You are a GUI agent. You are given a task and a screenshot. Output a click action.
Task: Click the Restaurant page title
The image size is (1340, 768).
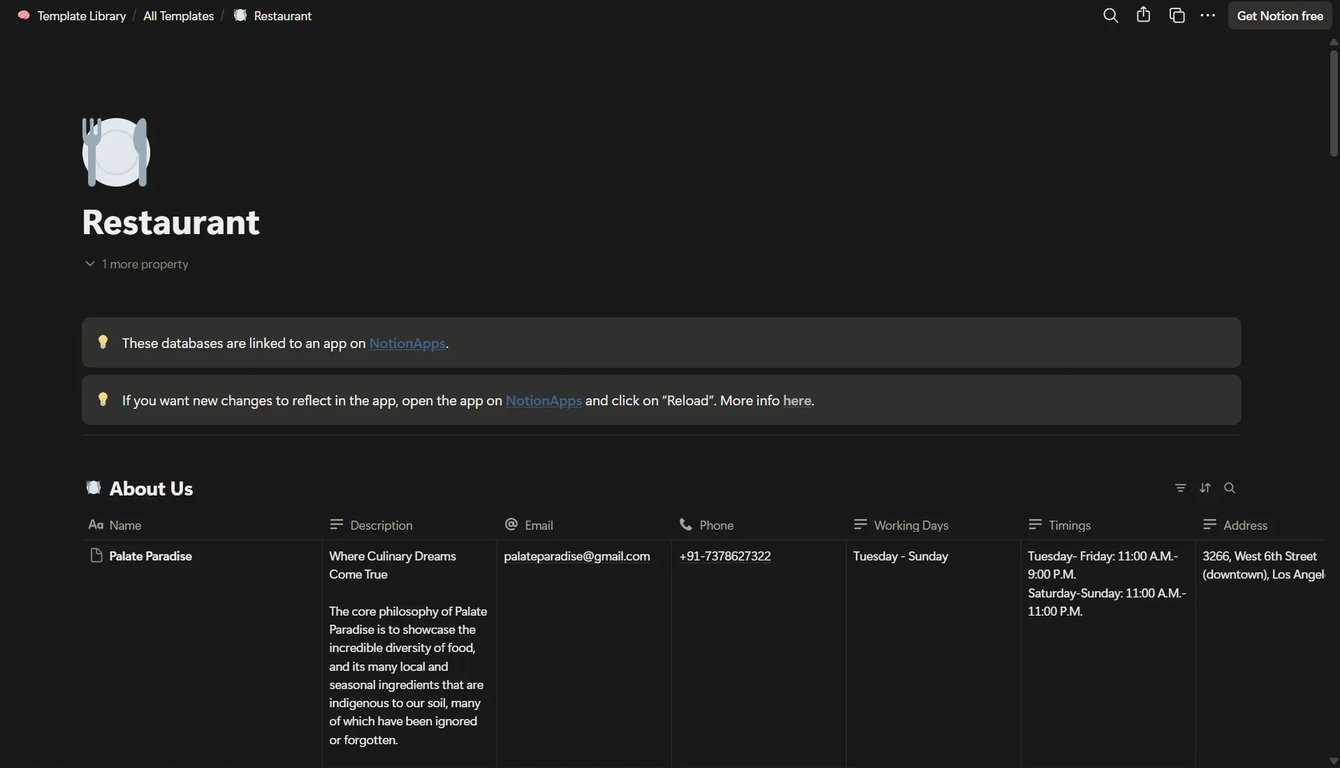tap(171, 222)
